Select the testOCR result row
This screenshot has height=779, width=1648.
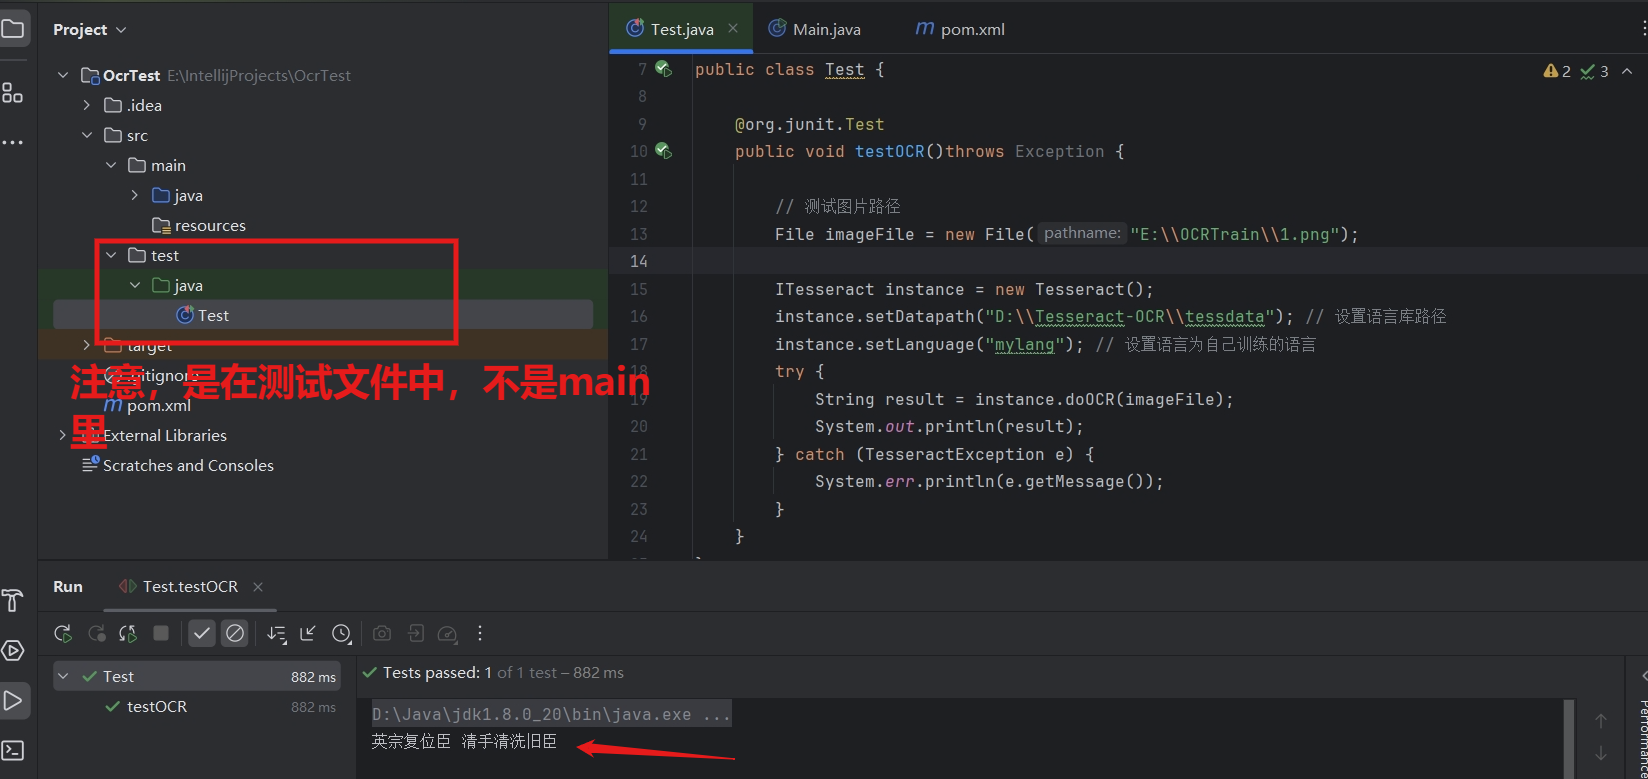(x=197, y=706)
